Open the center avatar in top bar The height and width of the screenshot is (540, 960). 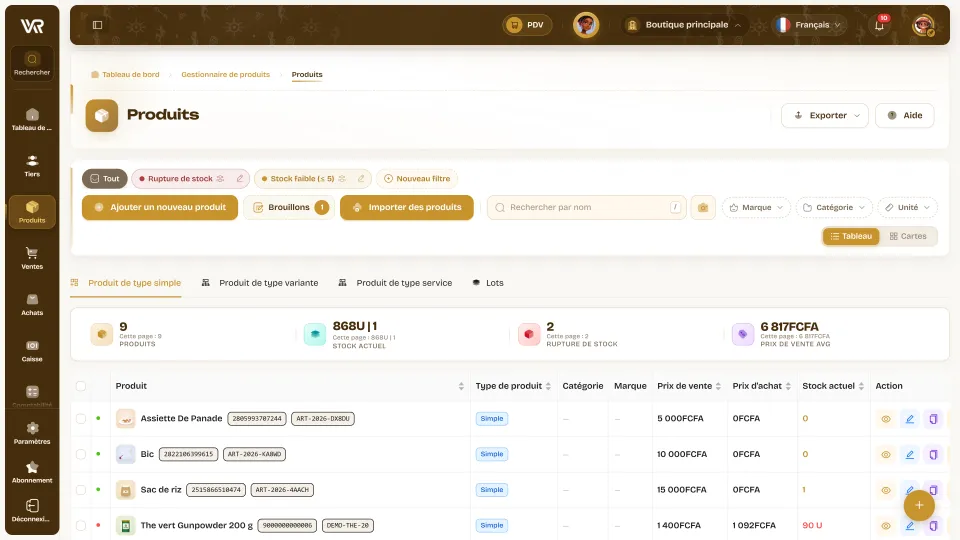coord(586,25)
